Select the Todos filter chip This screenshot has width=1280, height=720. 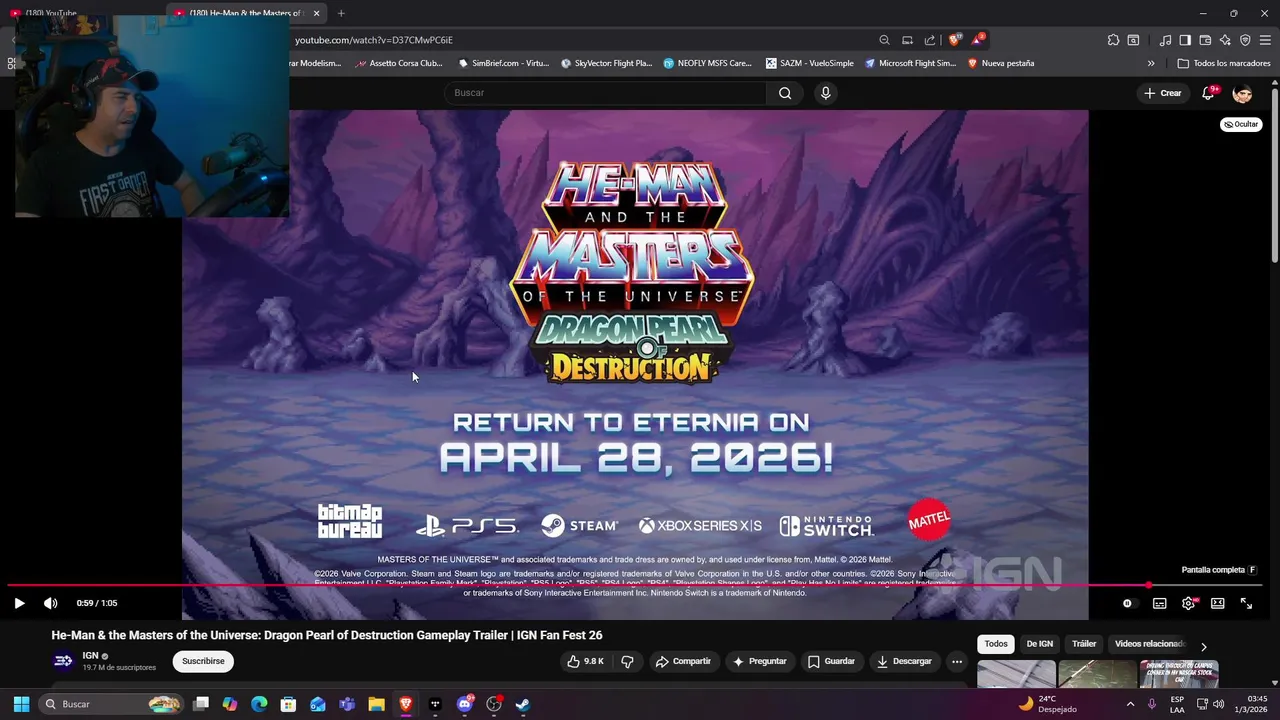(x=996, y=644)
